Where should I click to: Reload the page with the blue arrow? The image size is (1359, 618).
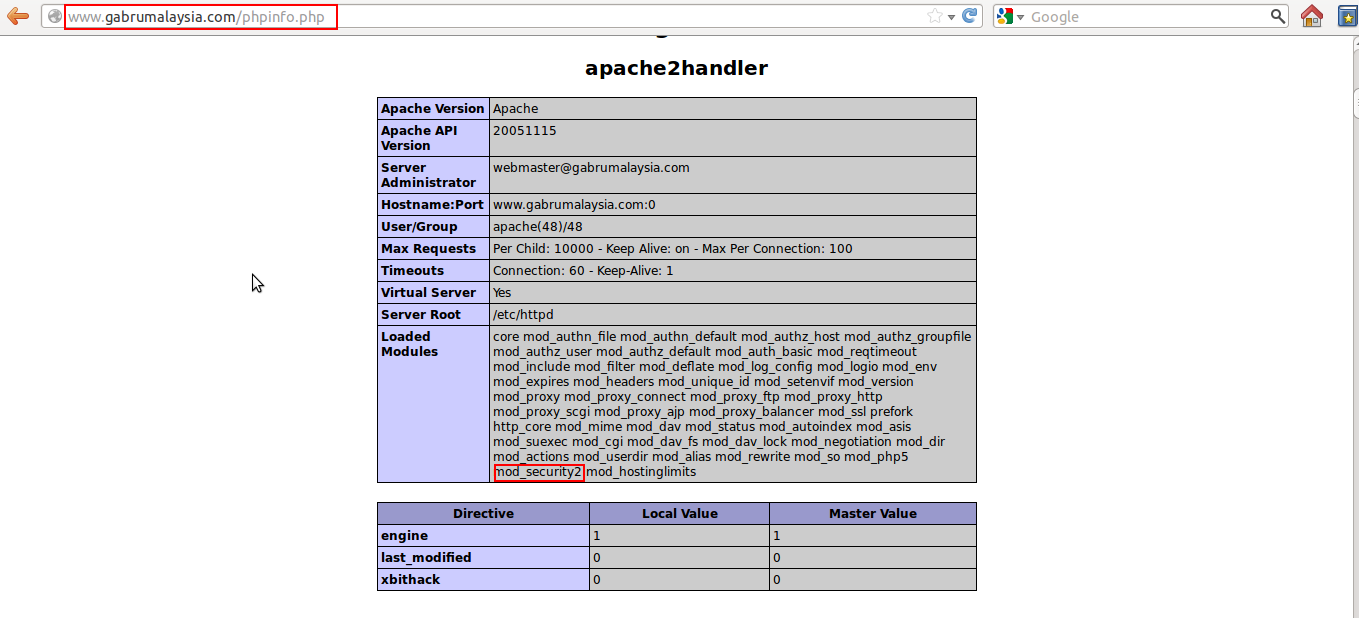tap(969, 16)
